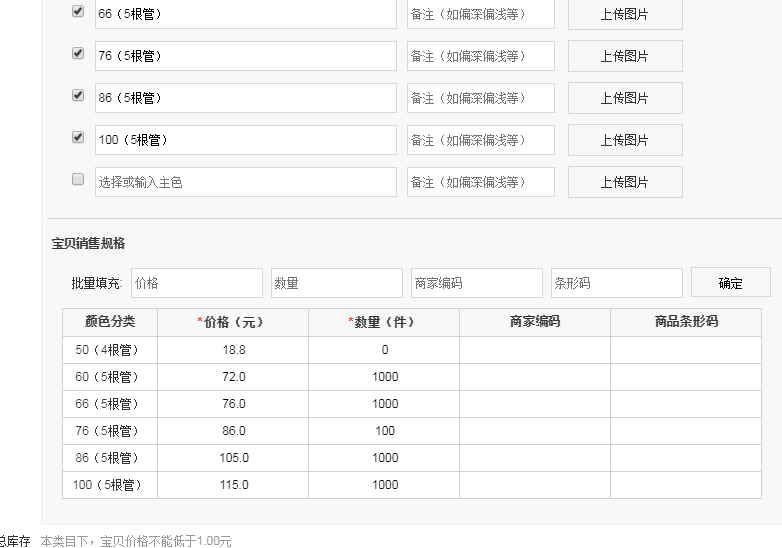The height and width of the screenshot is (548, 782).
Task: Toggle the 100（5根管）color checkbox
Action: (78, 138)
